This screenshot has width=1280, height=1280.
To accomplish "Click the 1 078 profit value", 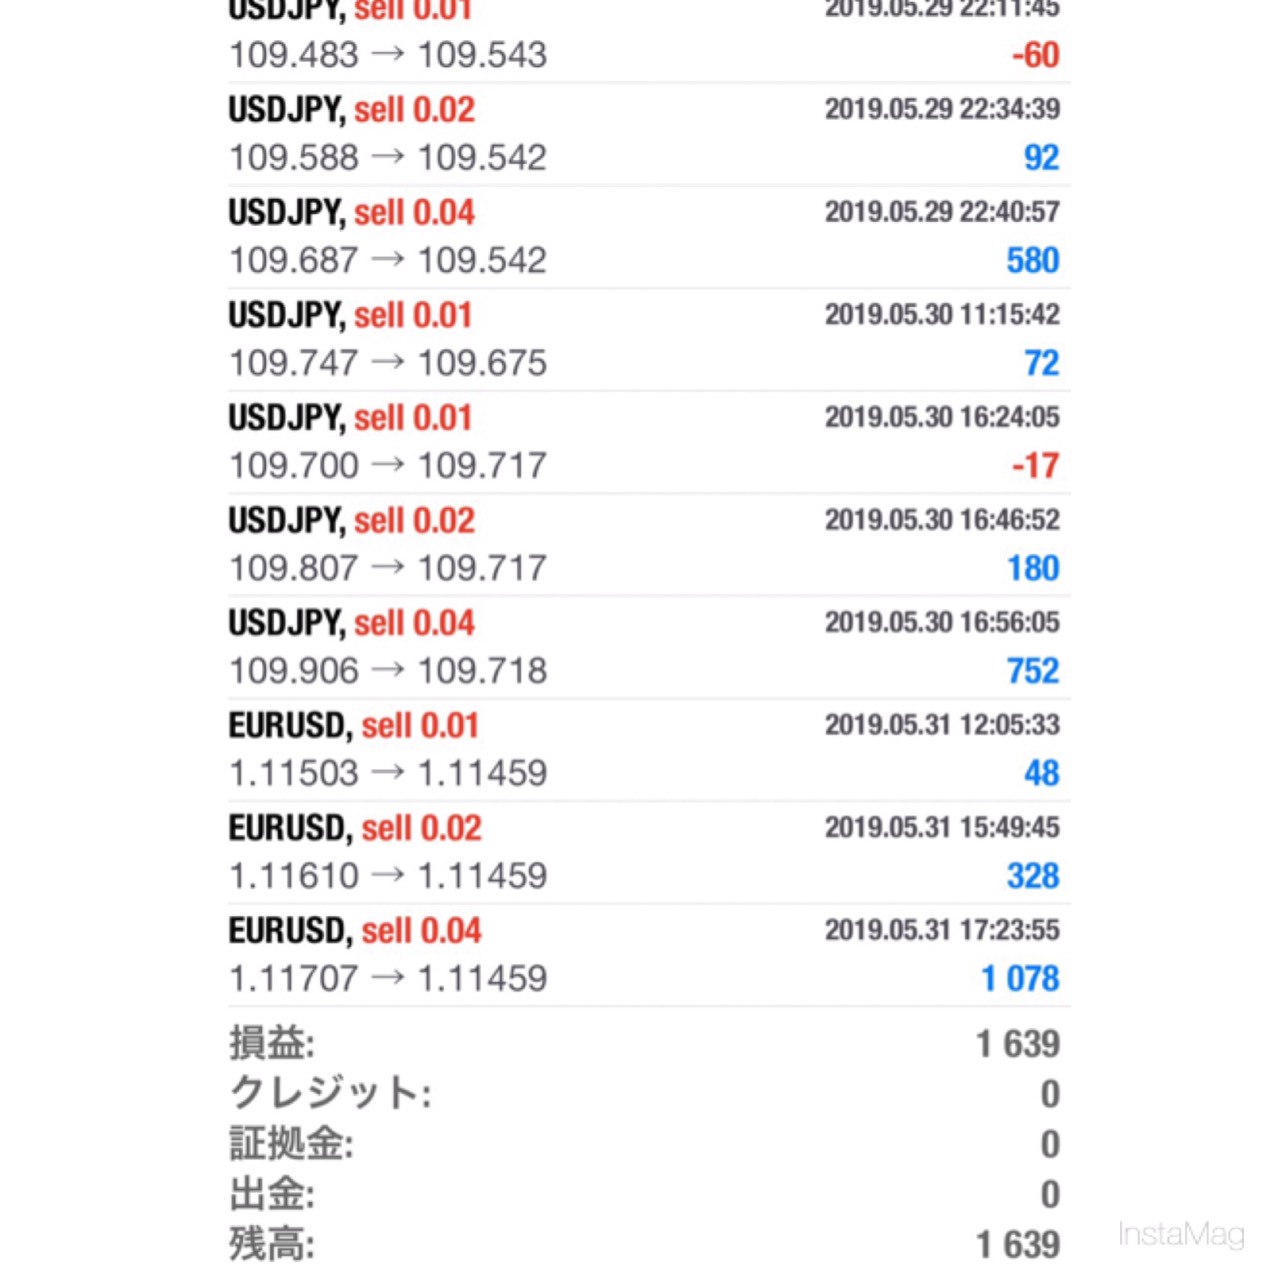I will pos(1019,978).
